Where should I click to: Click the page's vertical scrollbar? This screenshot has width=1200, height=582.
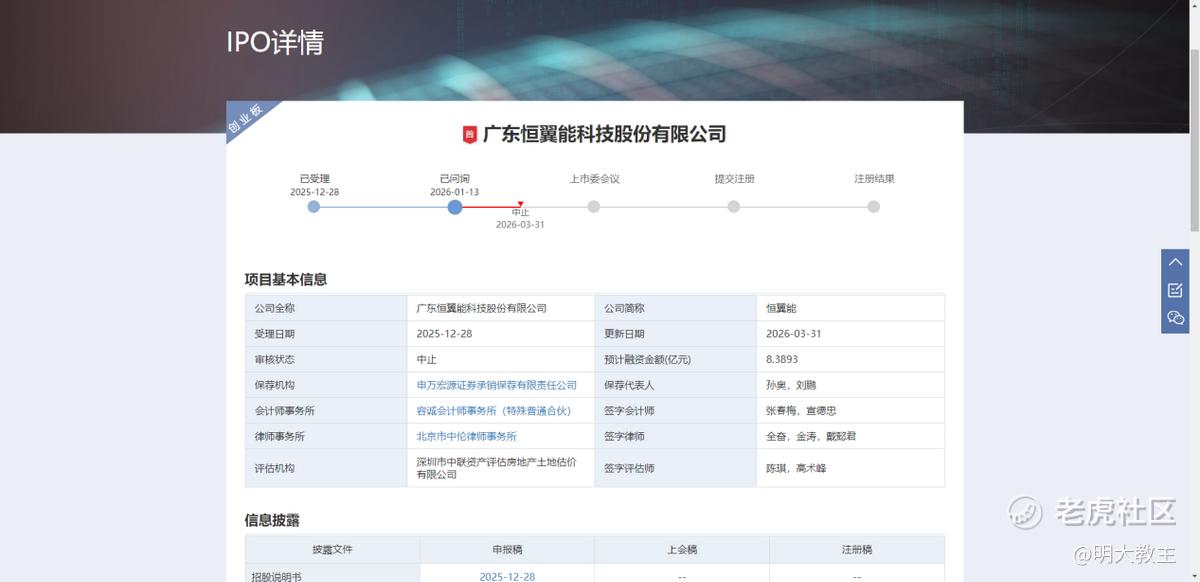pos(1193,120)
